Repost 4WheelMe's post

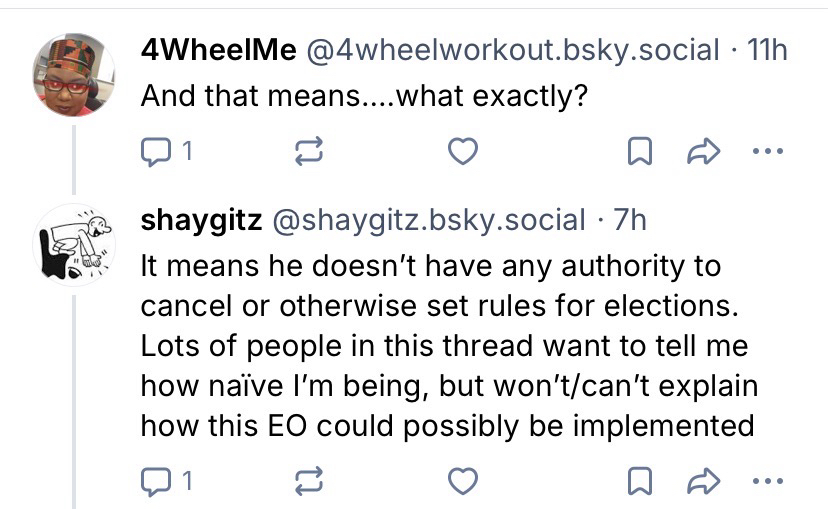[301, 152]
